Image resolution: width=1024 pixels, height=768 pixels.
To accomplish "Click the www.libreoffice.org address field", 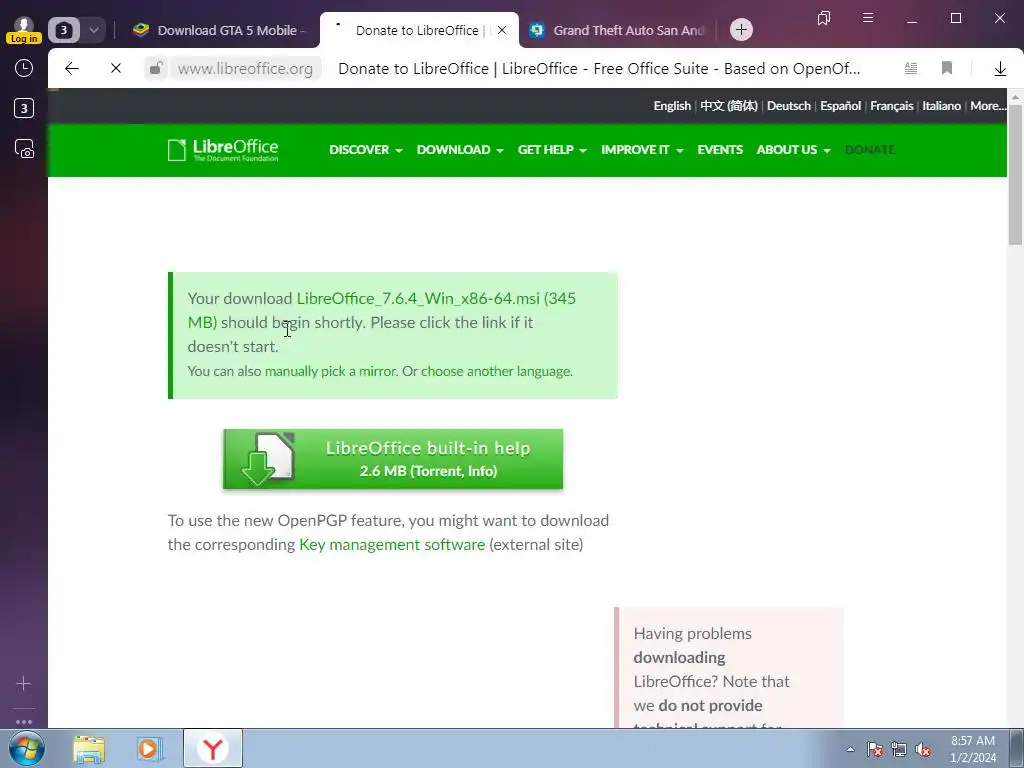I will [x=245, y=69].
